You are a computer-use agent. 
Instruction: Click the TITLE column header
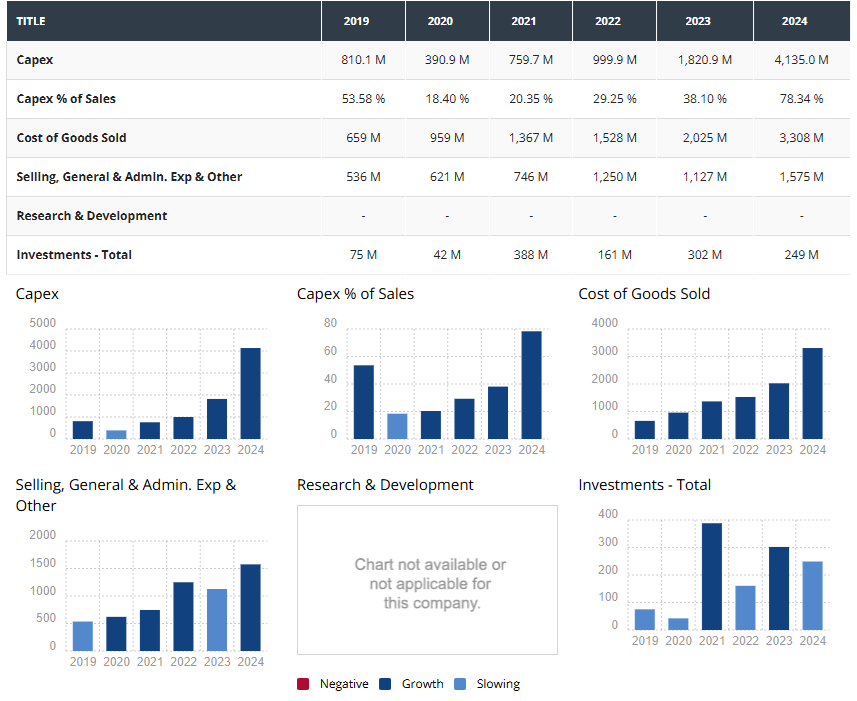[x=31, y=21]
